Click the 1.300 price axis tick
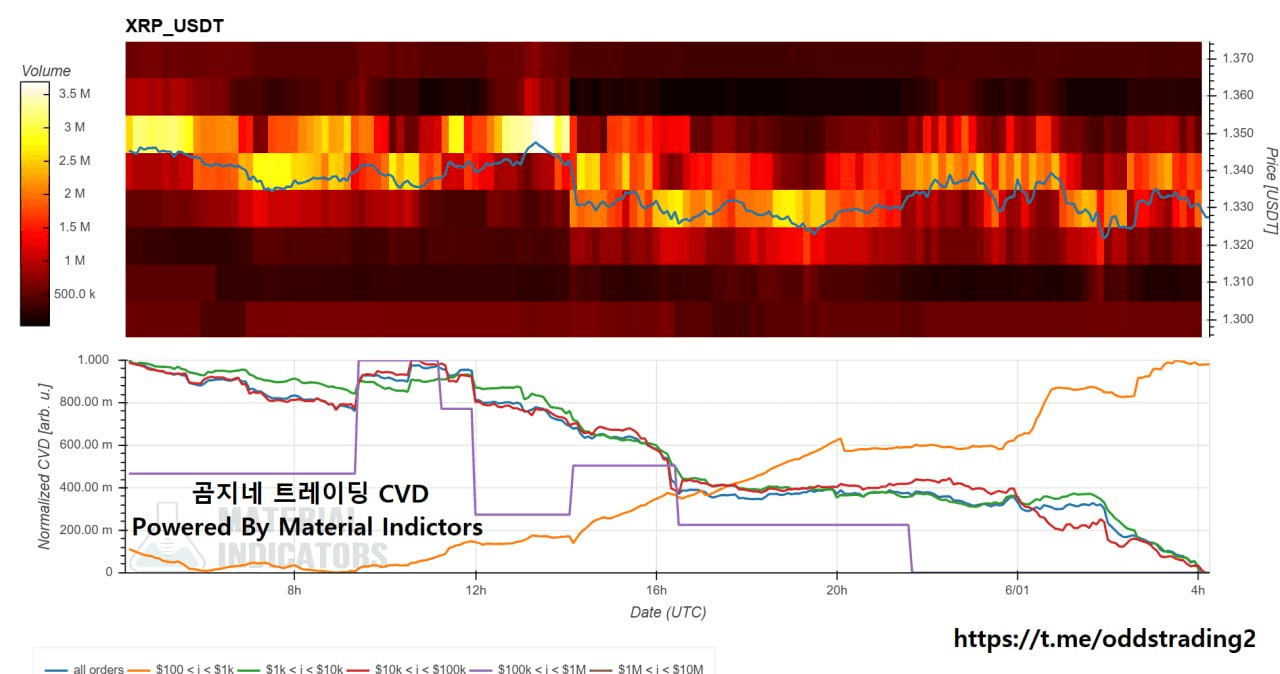 [1238, 319]
